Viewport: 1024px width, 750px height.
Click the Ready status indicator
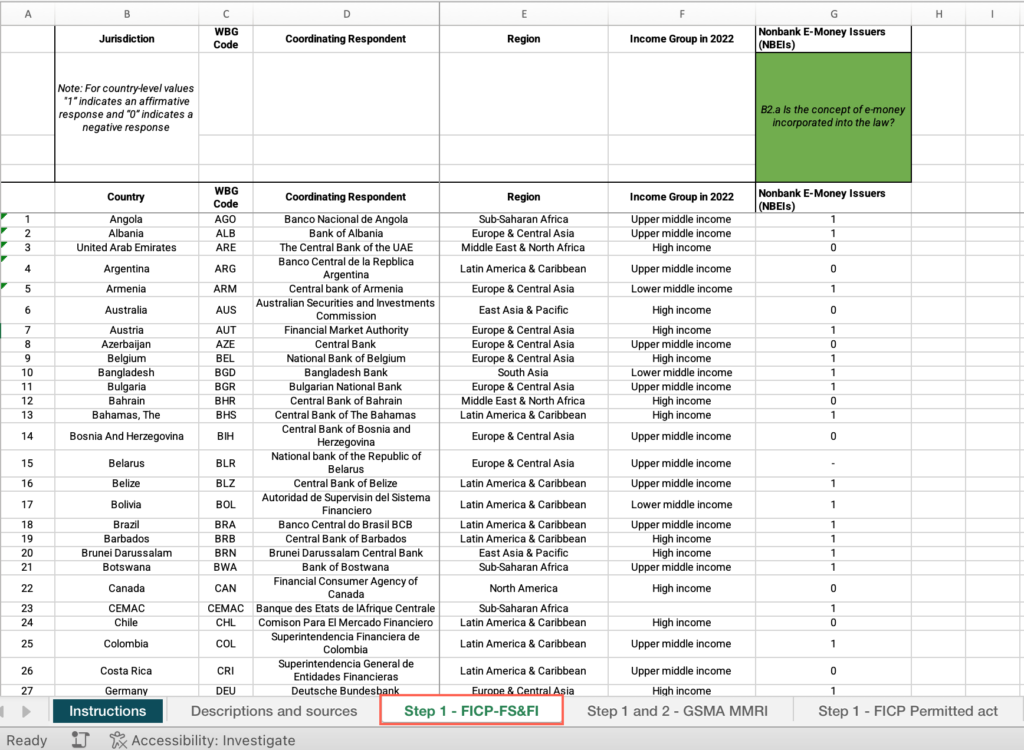pos(27,740)
